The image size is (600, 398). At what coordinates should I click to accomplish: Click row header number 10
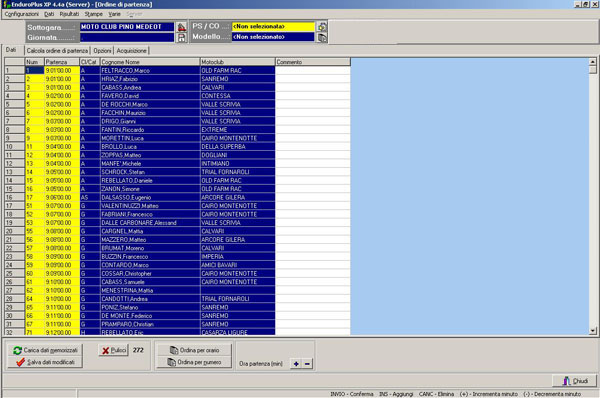pyautogui.click(x=15, y=147)
